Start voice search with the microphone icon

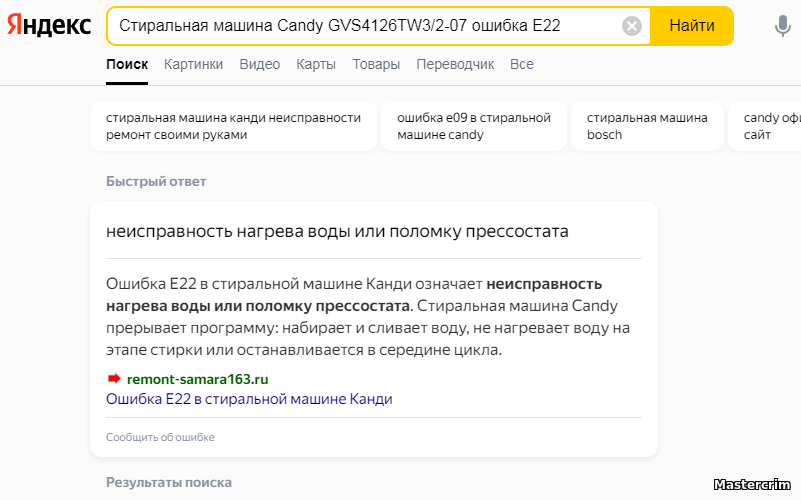point(782,26)
